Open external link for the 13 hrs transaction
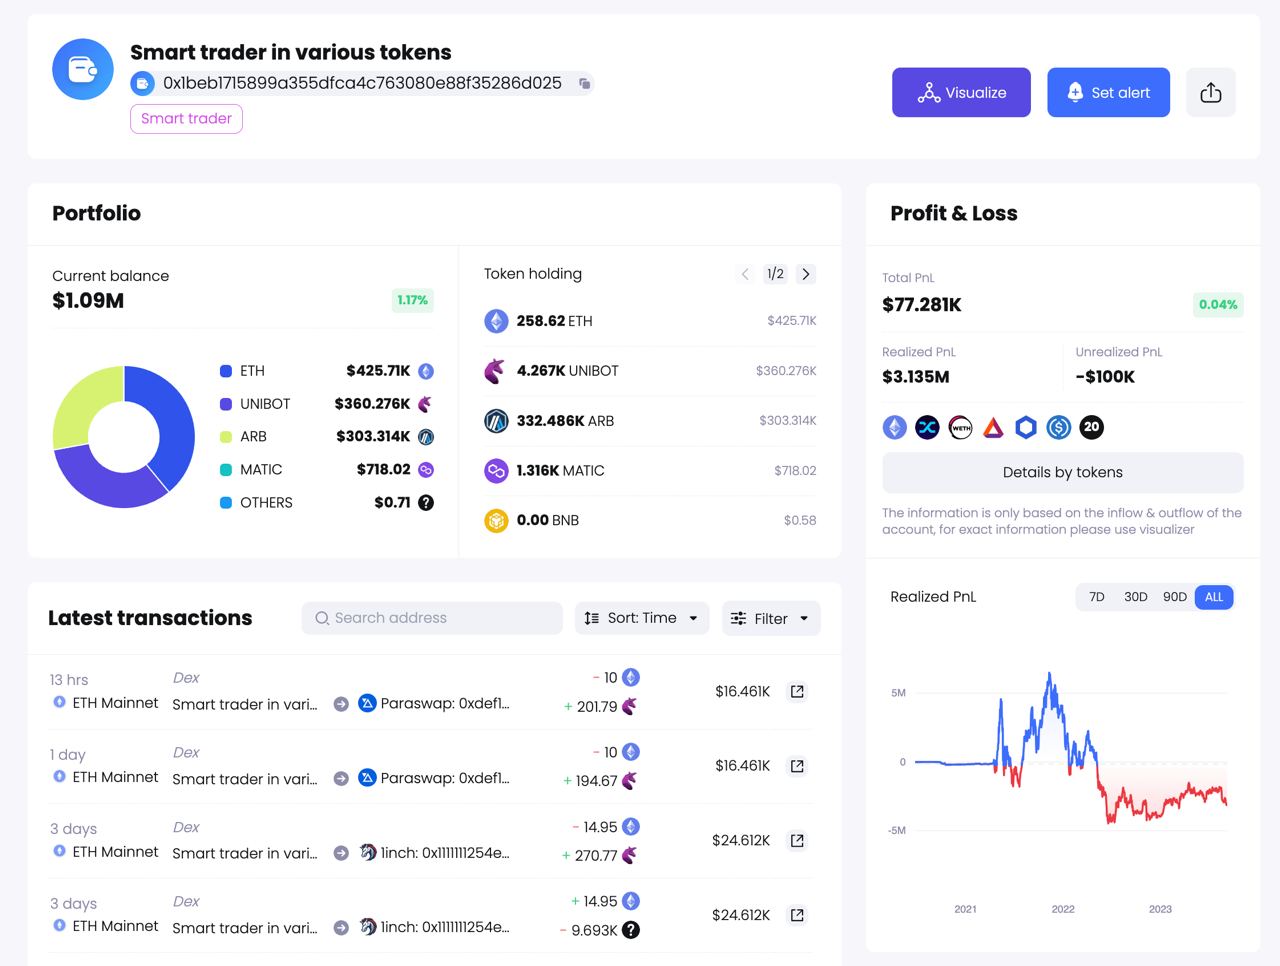This screenshot has height=966, width=1280. pos(797,692)
